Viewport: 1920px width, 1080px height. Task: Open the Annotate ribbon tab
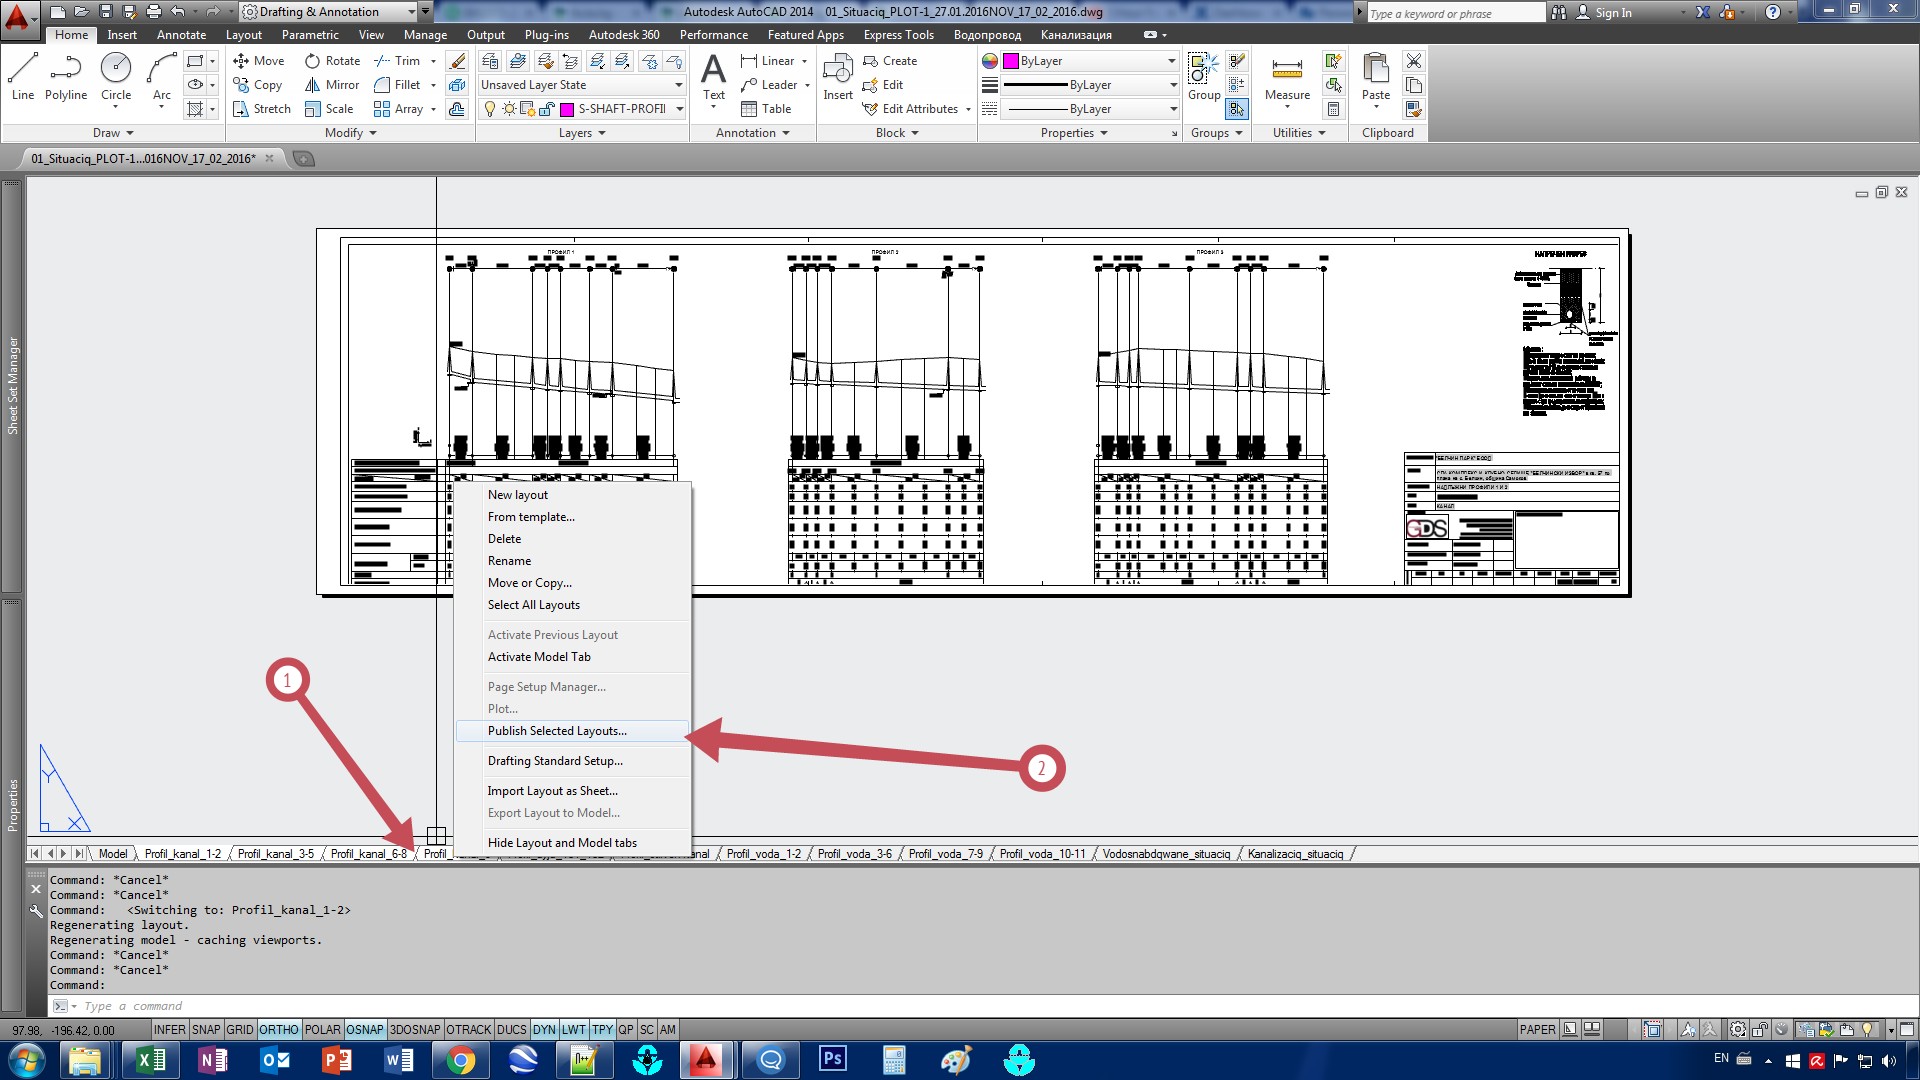pos(181,35)
